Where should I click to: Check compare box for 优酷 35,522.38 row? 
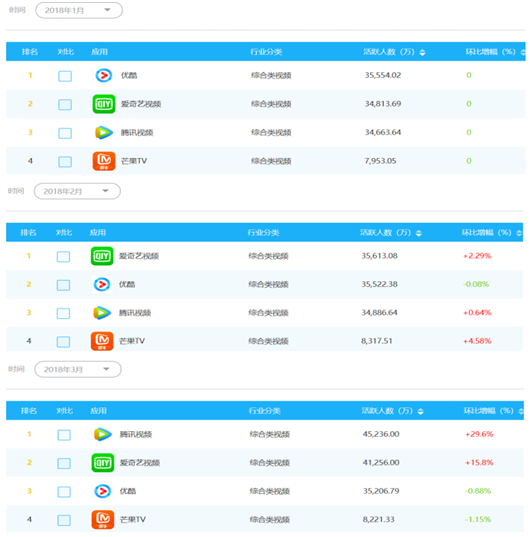tap(63, 285)
